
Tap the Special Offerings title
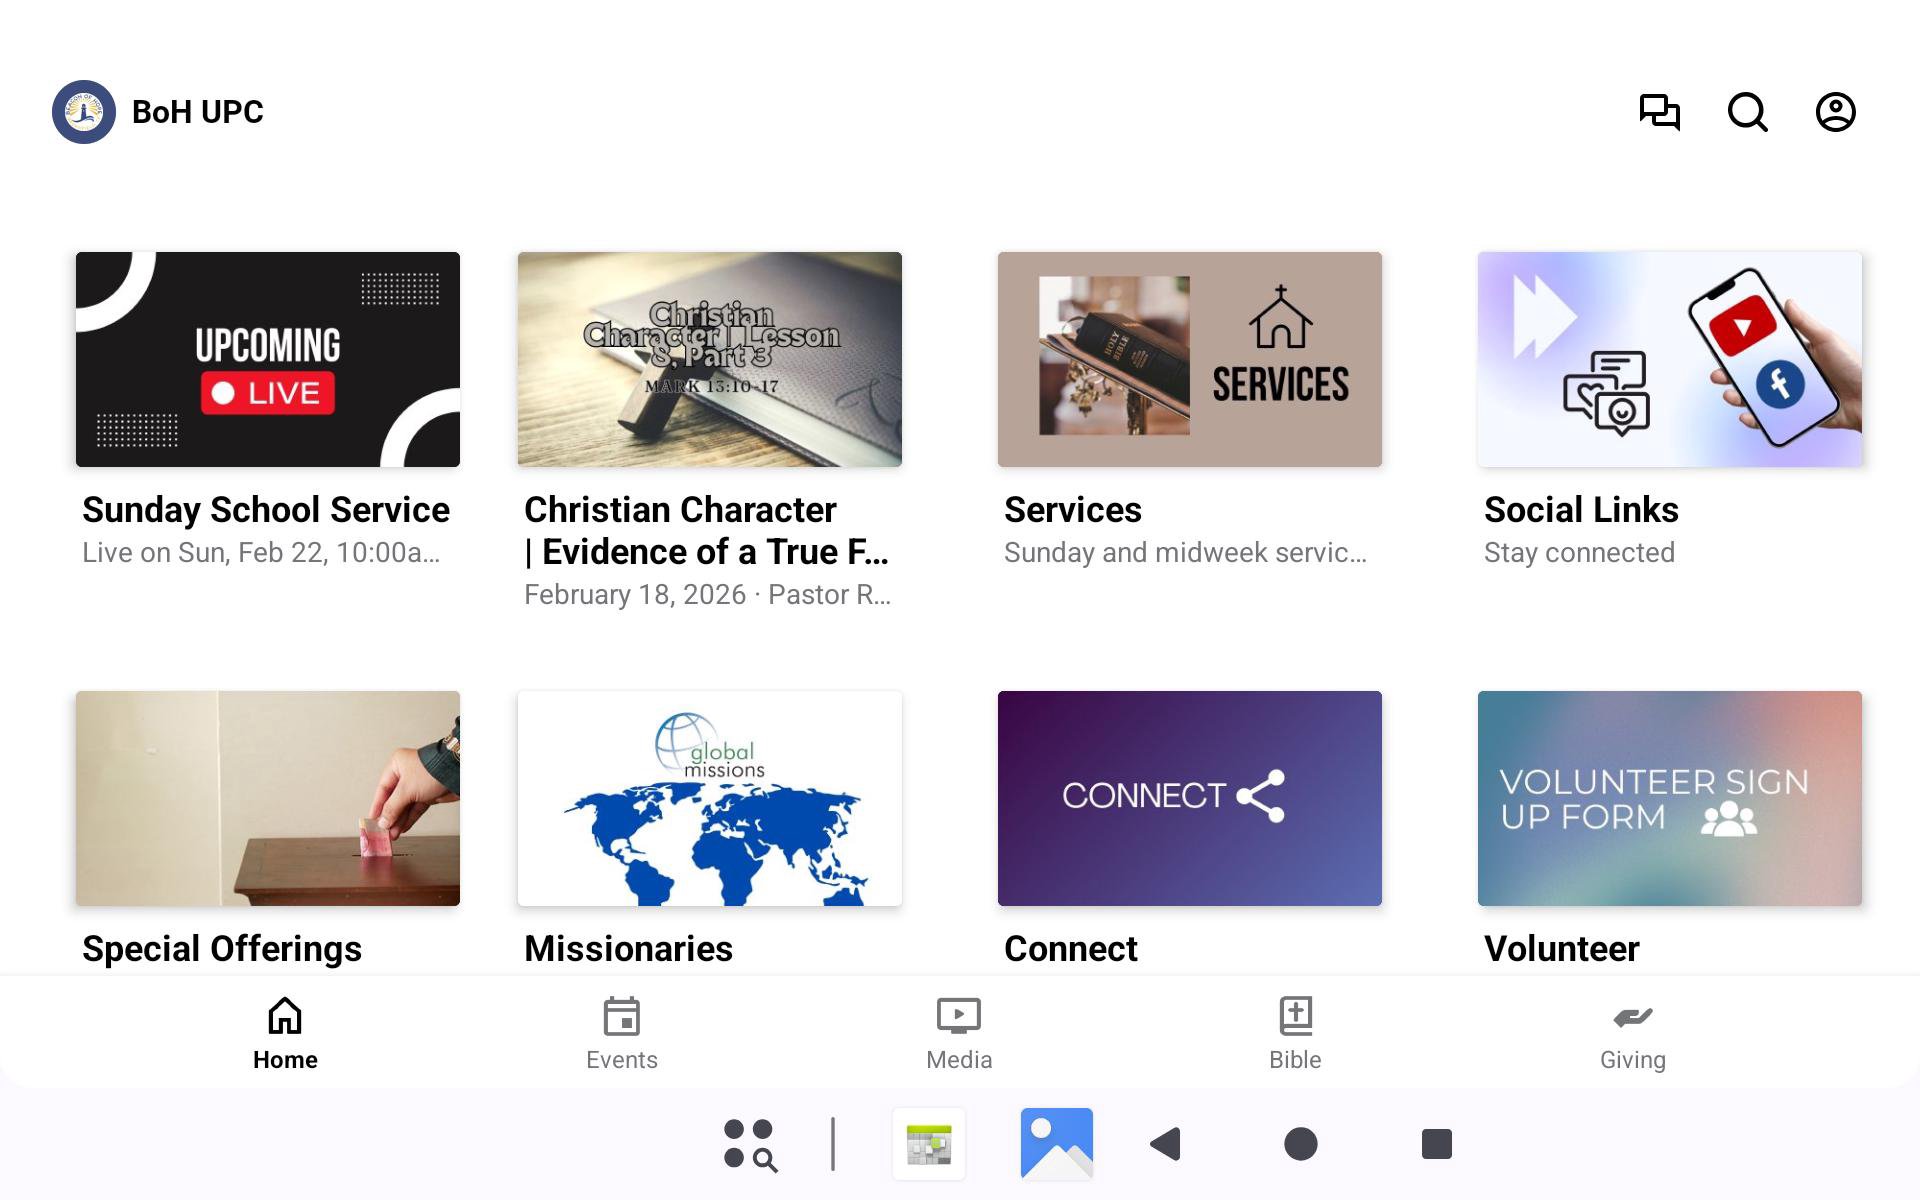point(222,948)
